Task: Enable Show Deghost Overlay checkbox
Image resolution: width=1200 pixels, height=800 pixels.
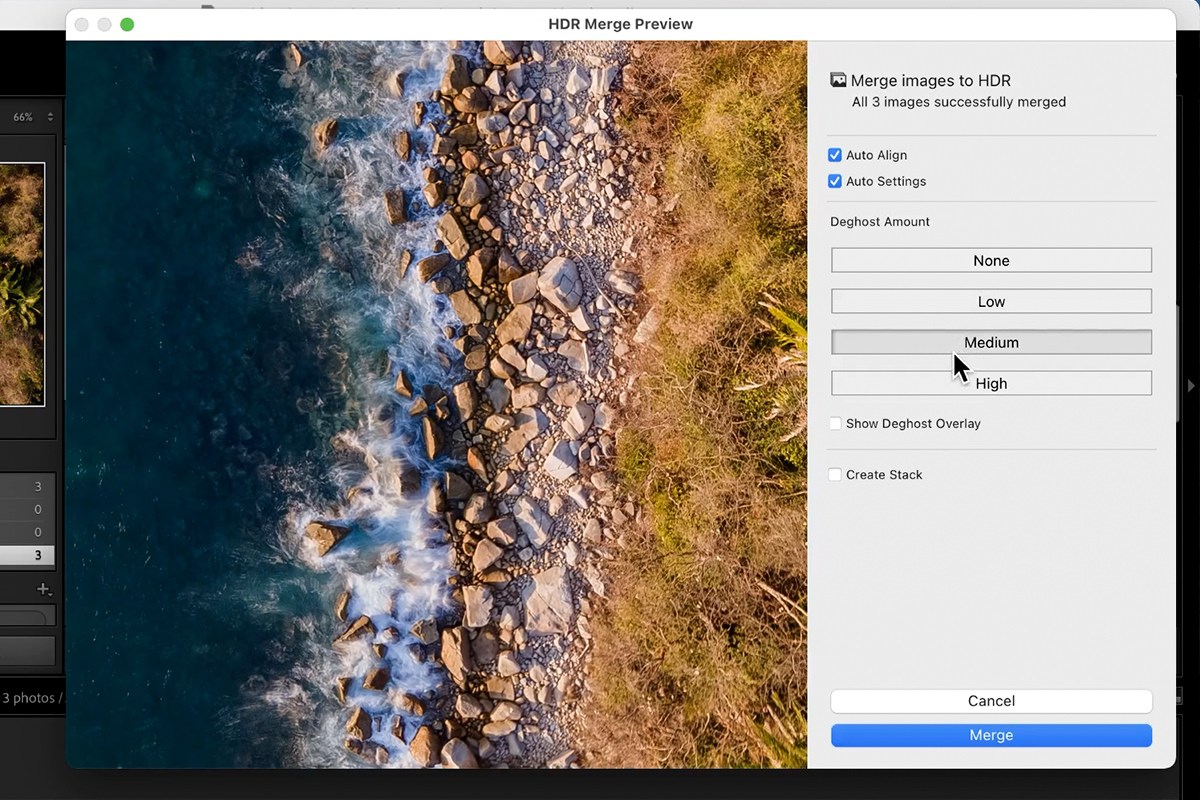Action: [x=835, y=423]
